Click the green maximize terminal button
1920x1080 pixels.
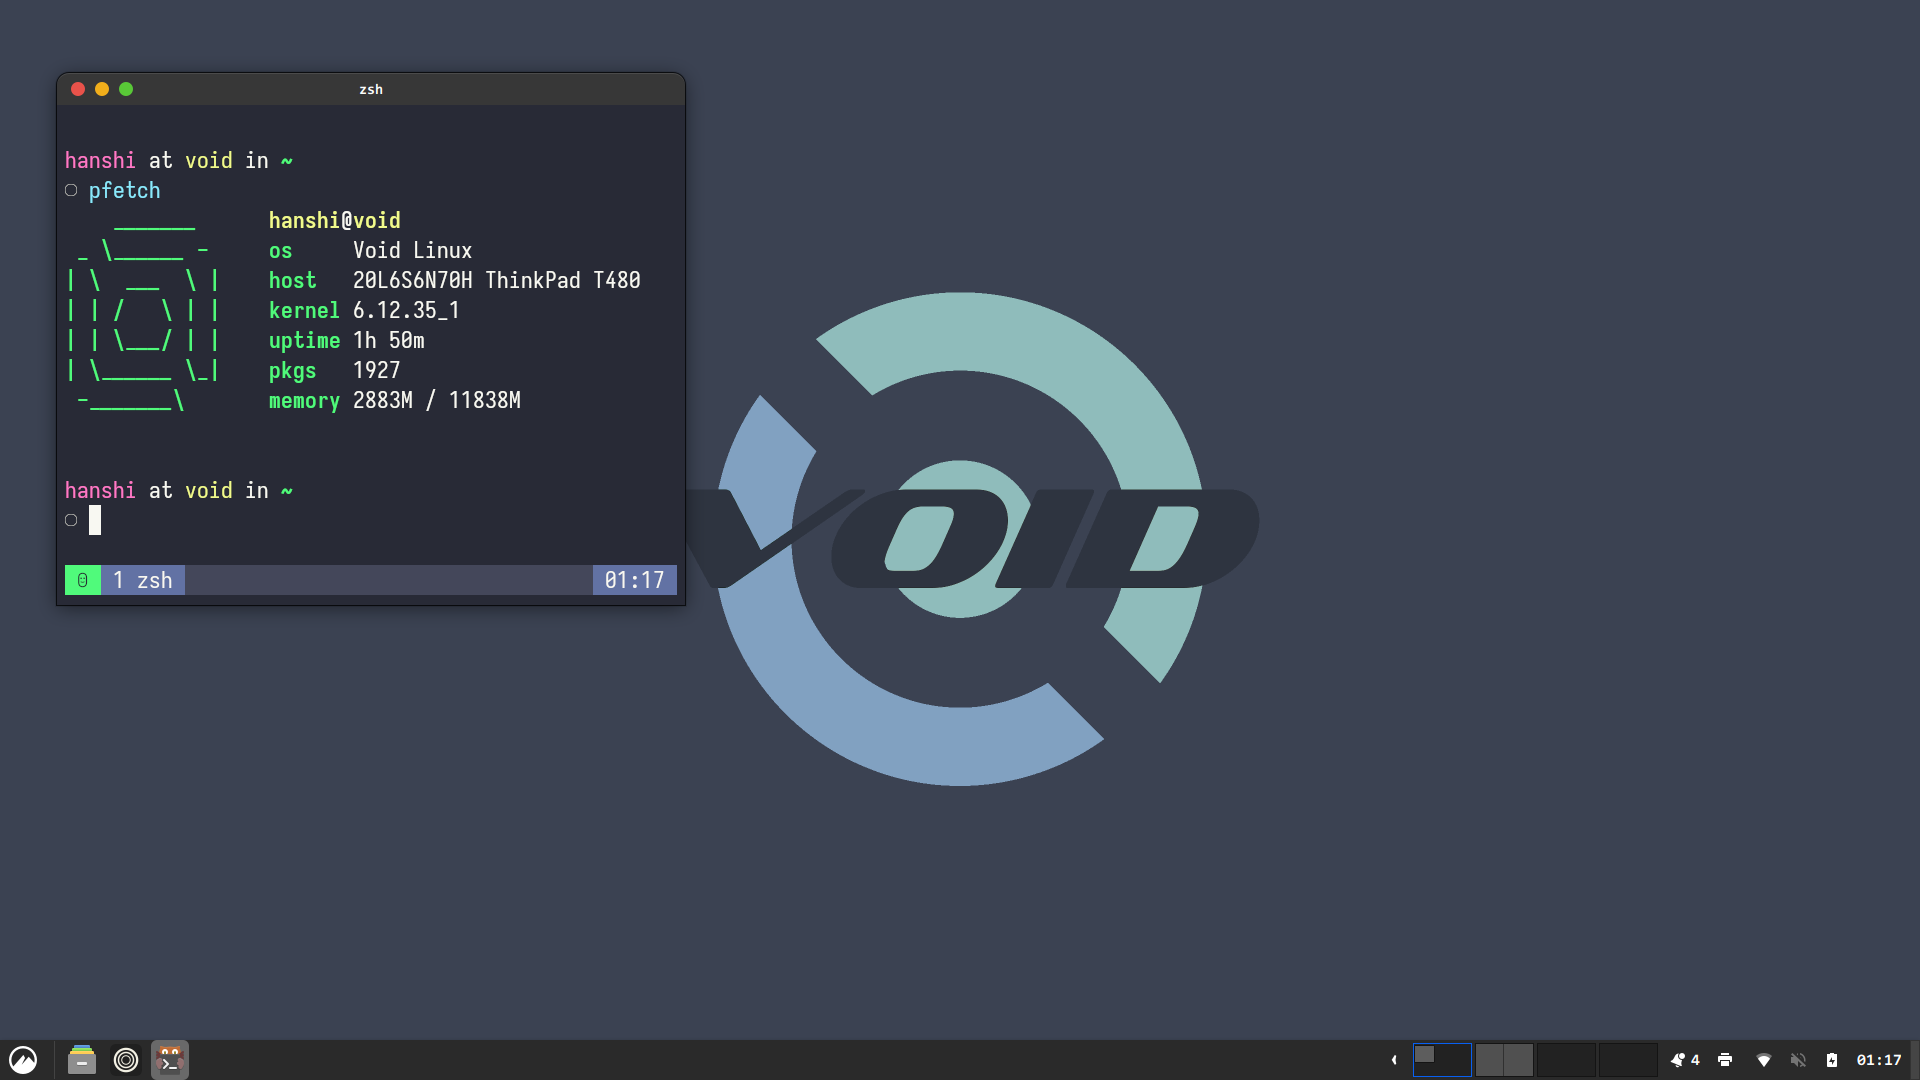(126, 89)
